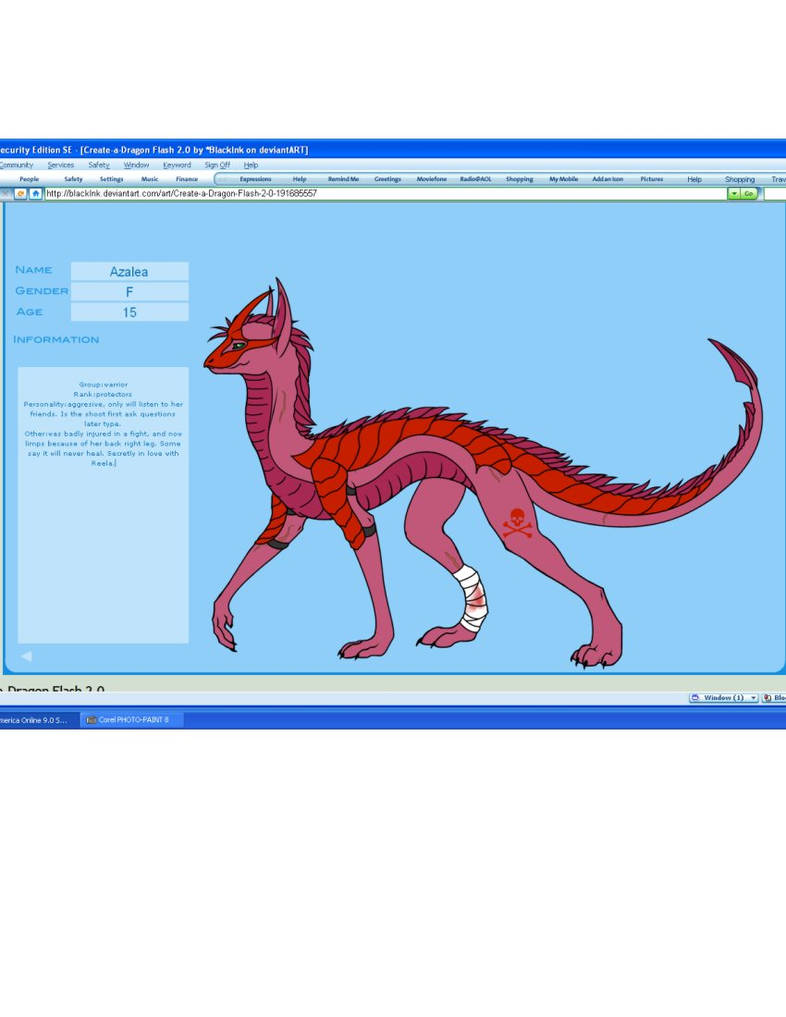Open the Keyword menu
This screenshot has width=786, height=1017.
pyautogui.click(x=177, y=165)
